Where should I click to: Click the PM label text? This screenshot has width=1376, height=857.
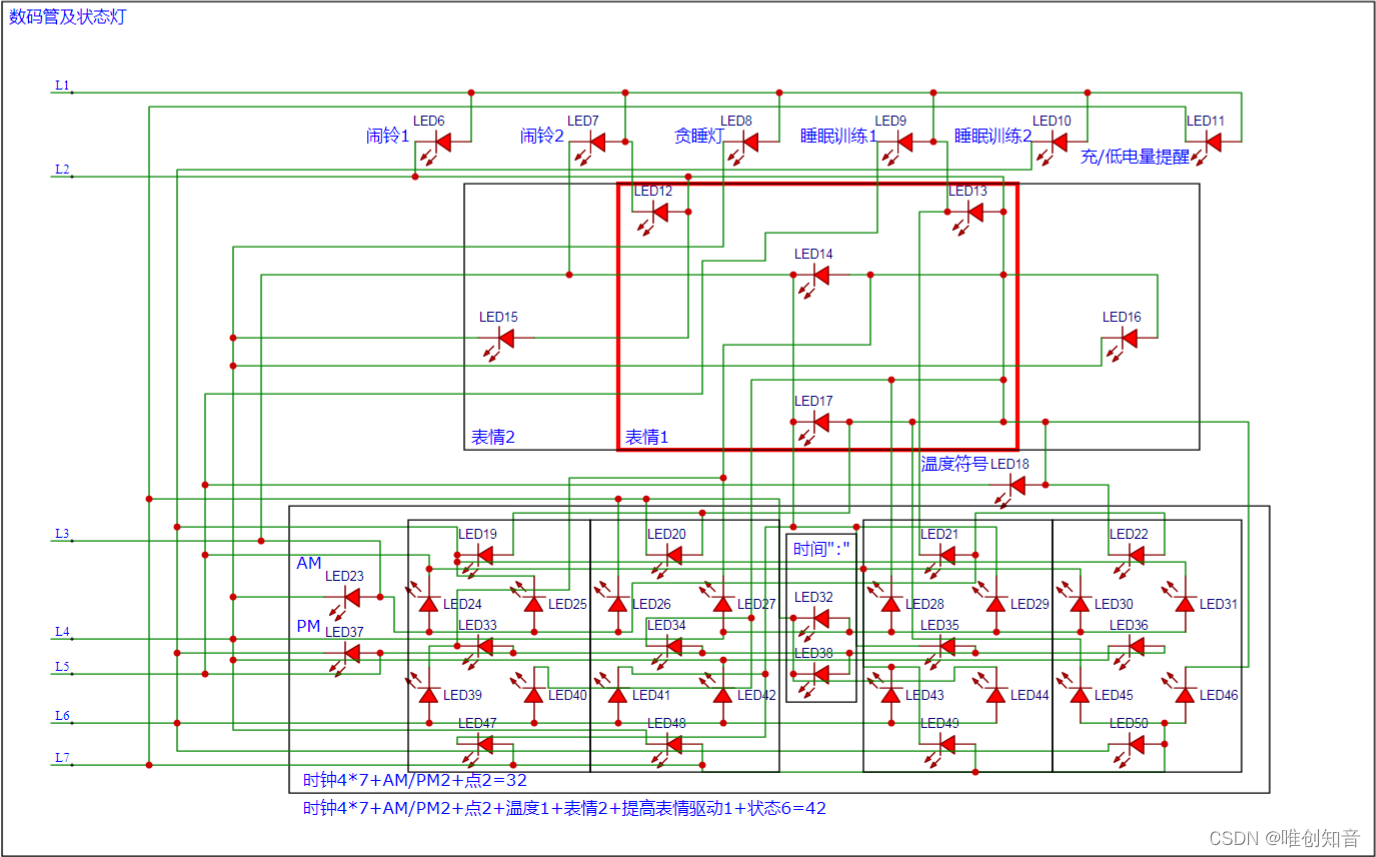click(309, 626)
